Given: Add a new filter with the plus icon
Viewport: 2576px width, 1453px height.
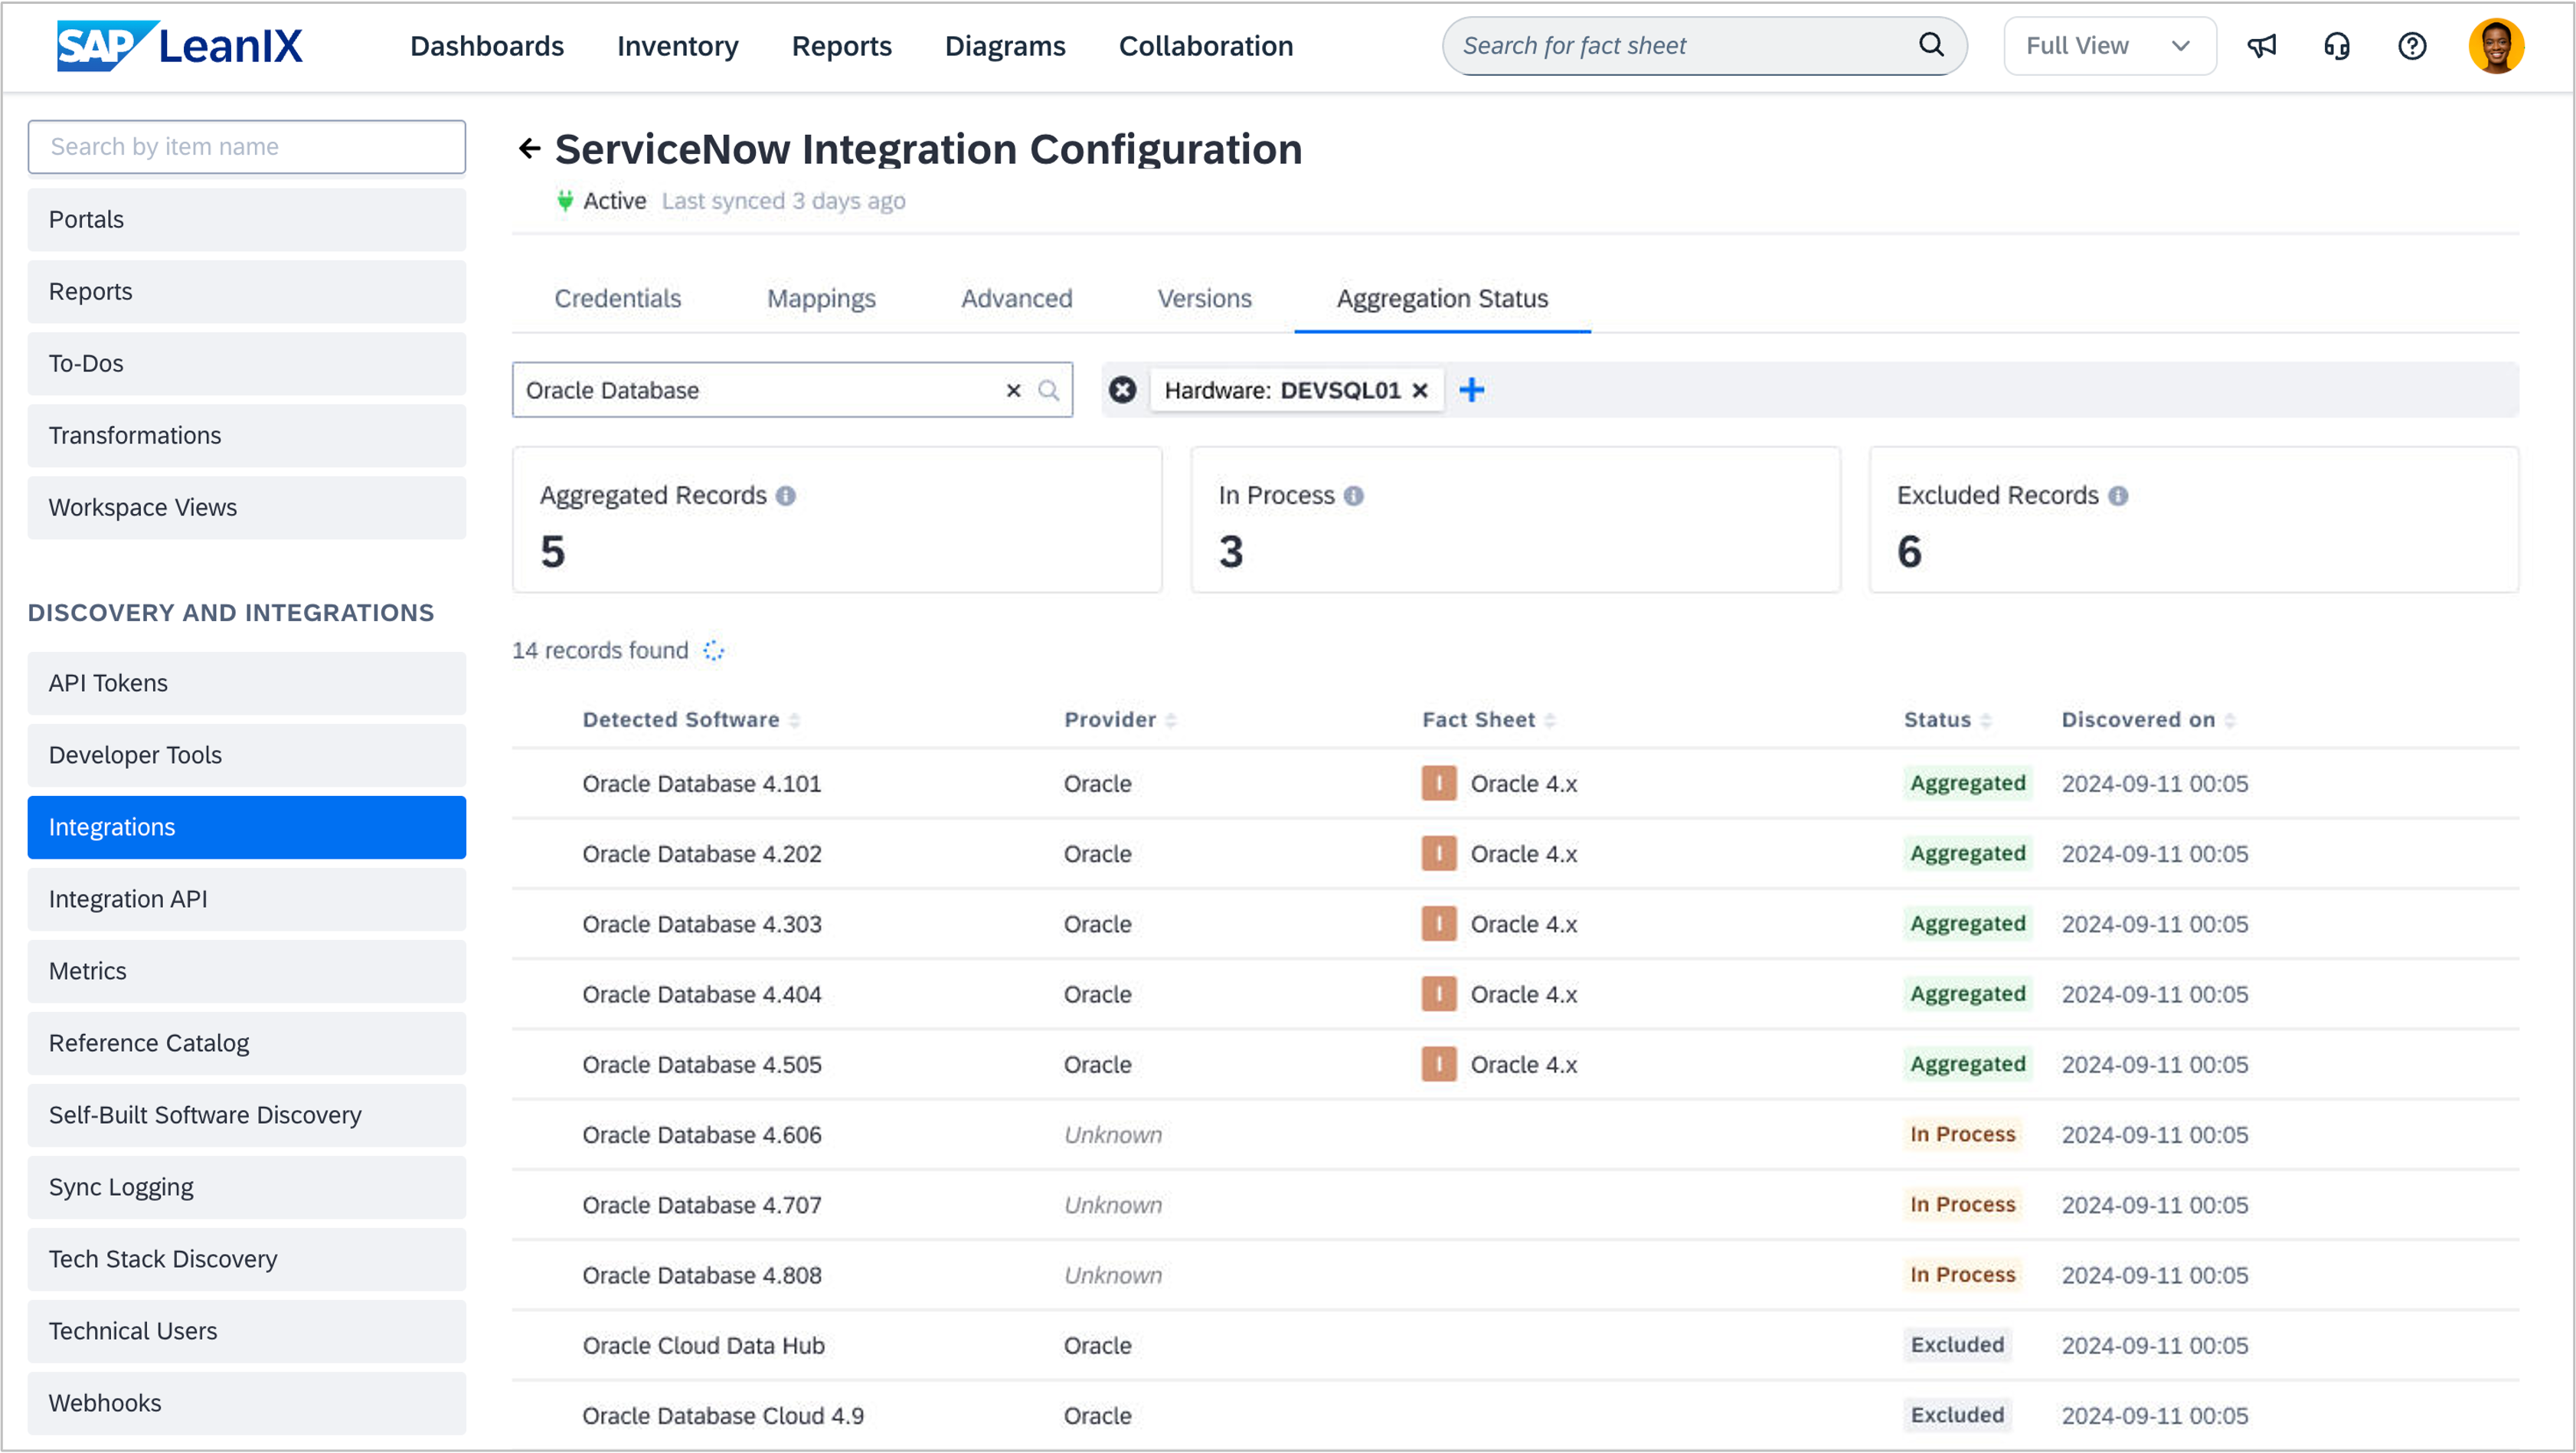Looking at the screenshot, I should [x=1472, y=390].
